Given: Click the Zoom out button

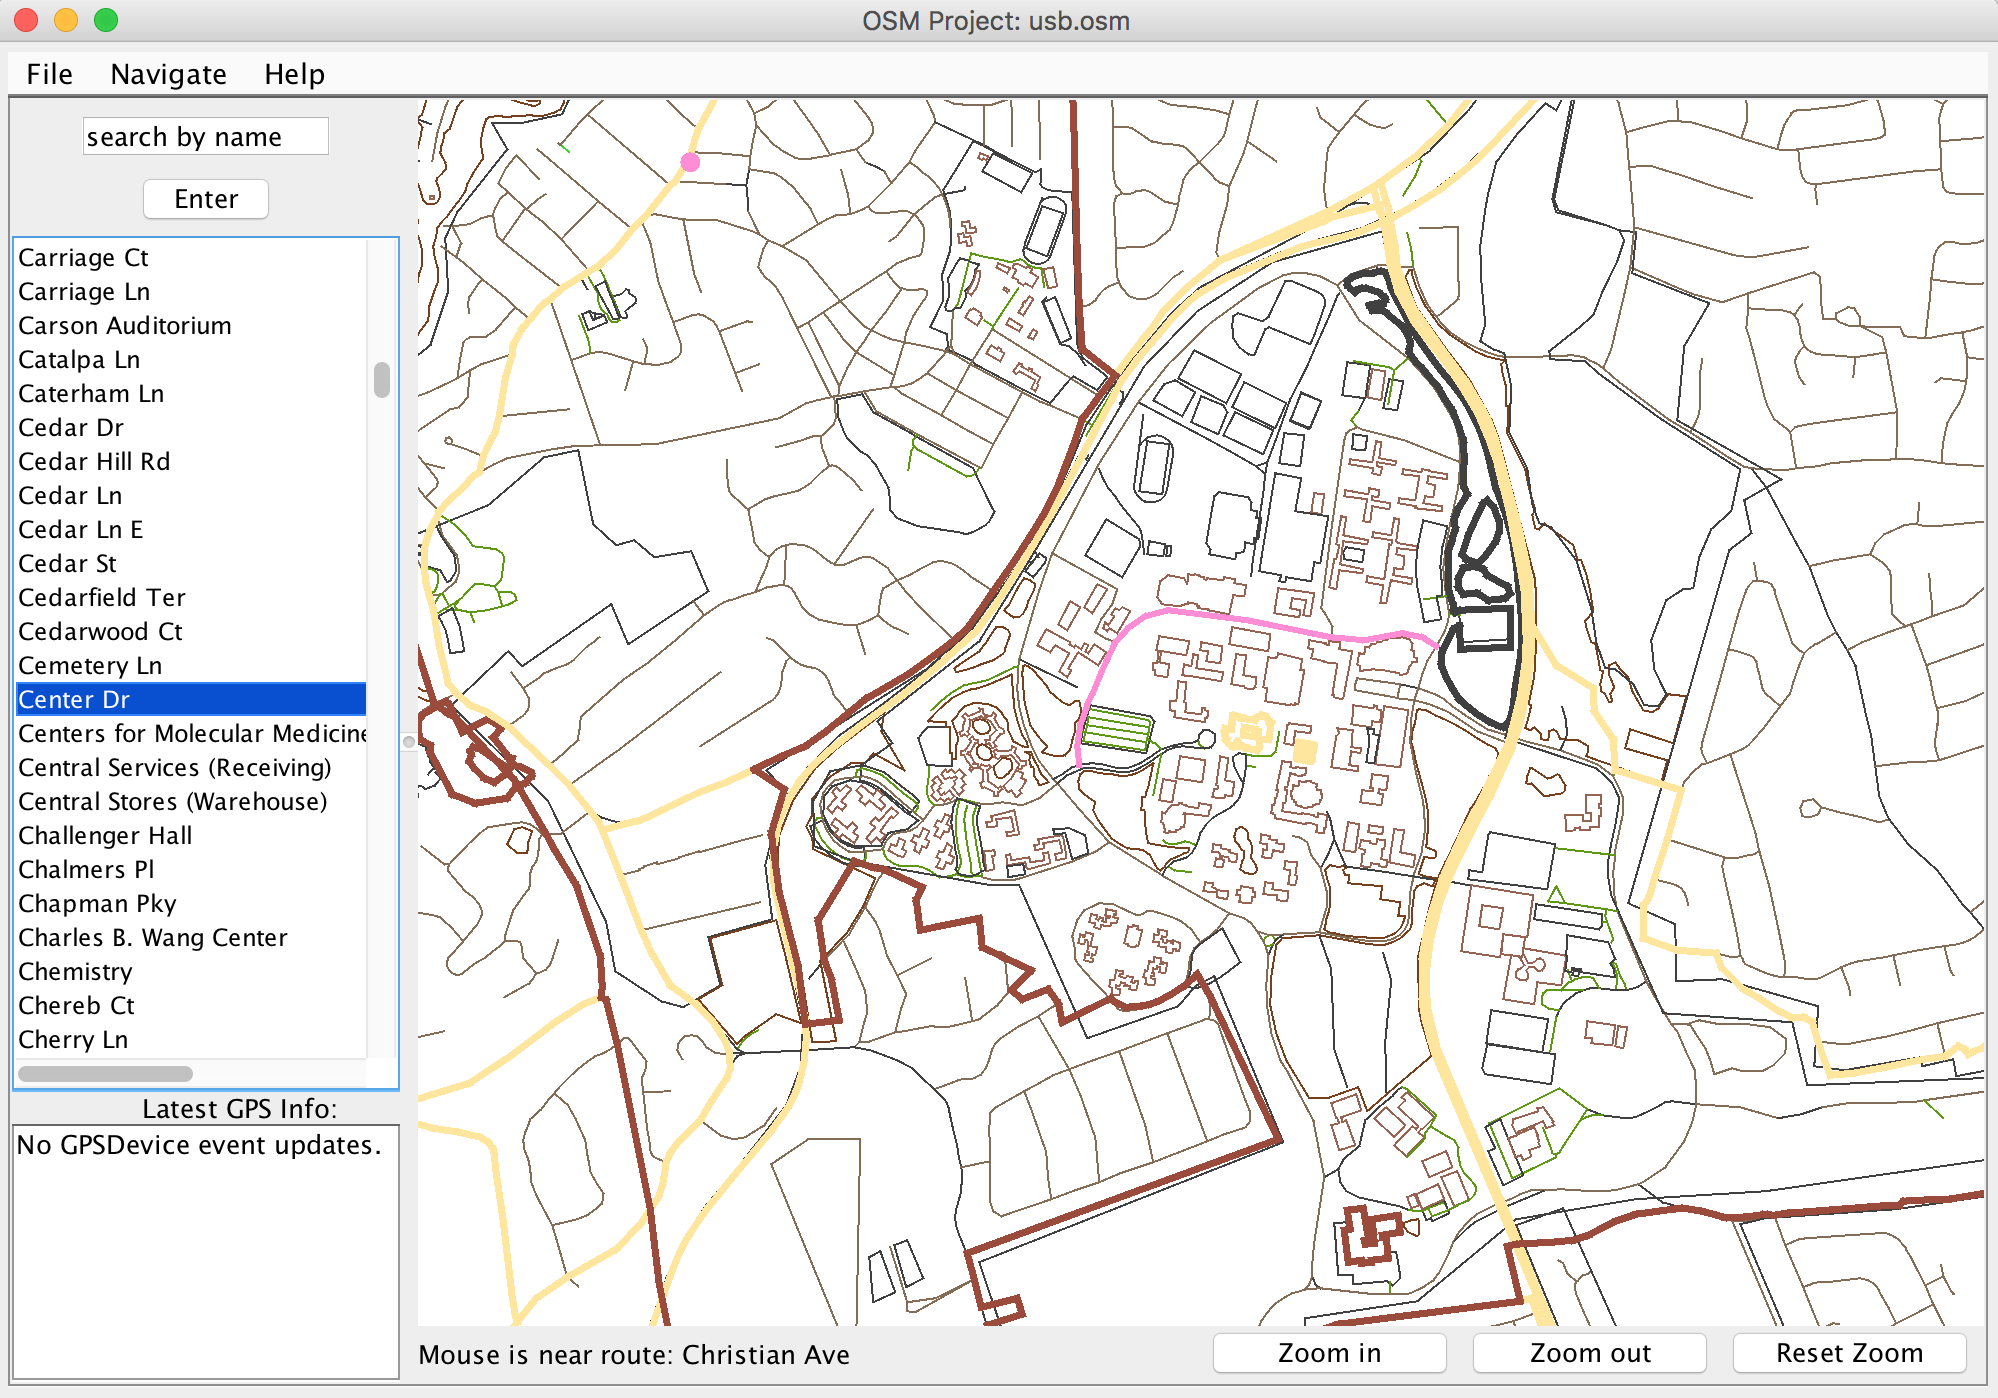Looking at the screenshot, I should point(1589,1353).
